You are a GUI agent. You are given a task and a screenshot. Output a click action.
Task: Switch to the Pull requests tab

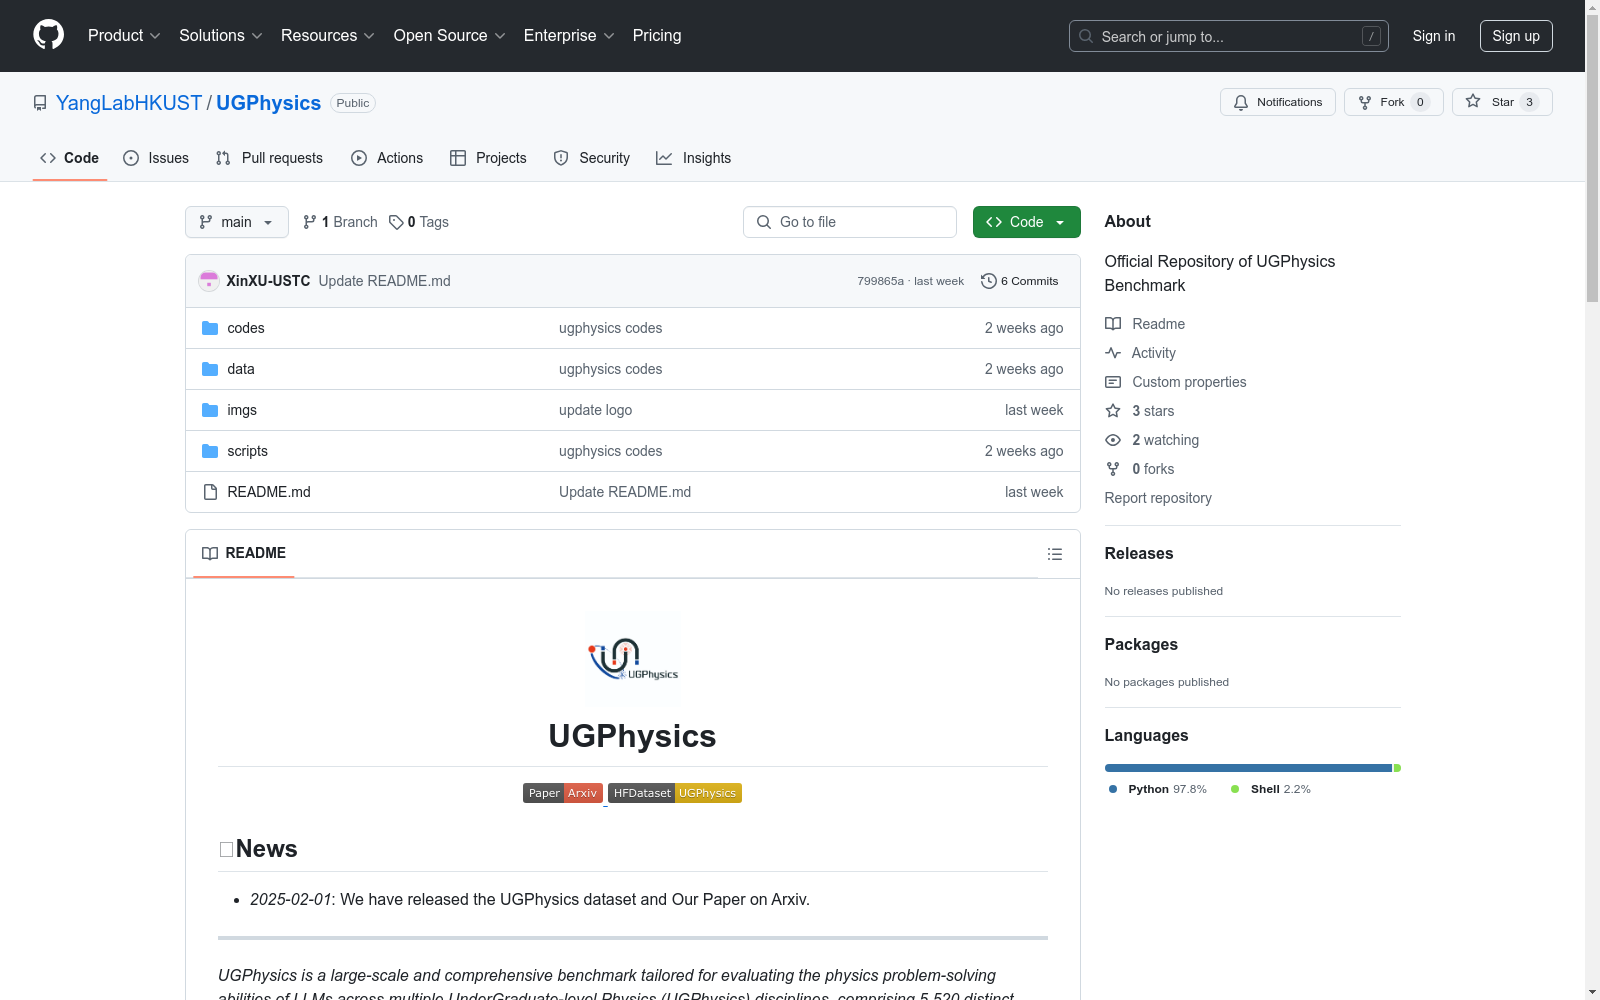[269, 158]
